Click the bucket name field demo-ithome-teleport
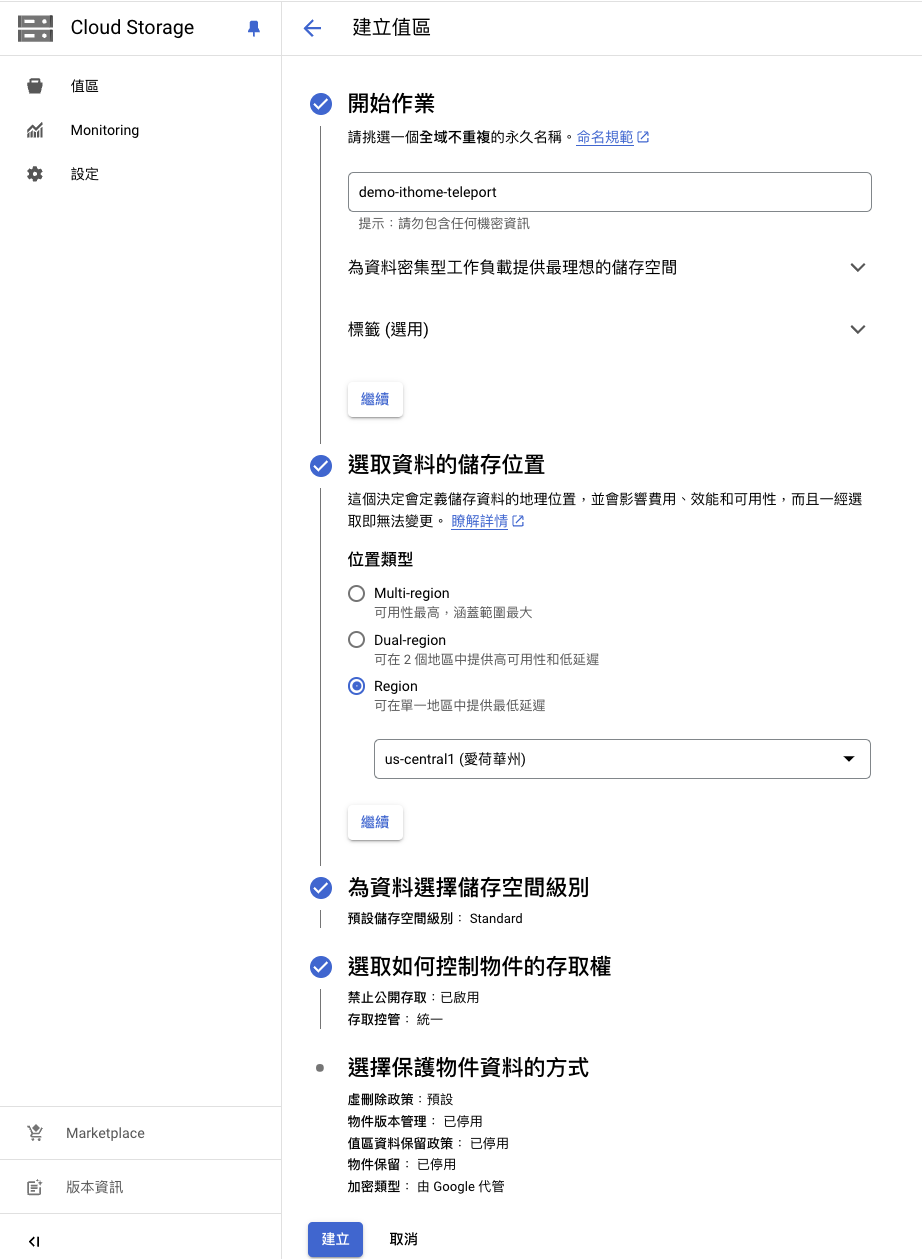922x1259 pixels. pos(609,192)
